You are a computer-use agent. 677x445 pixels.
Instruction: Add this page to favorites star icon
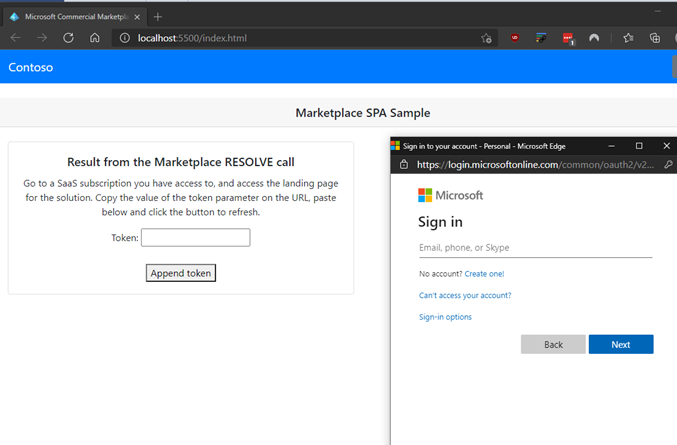point(486,38)
